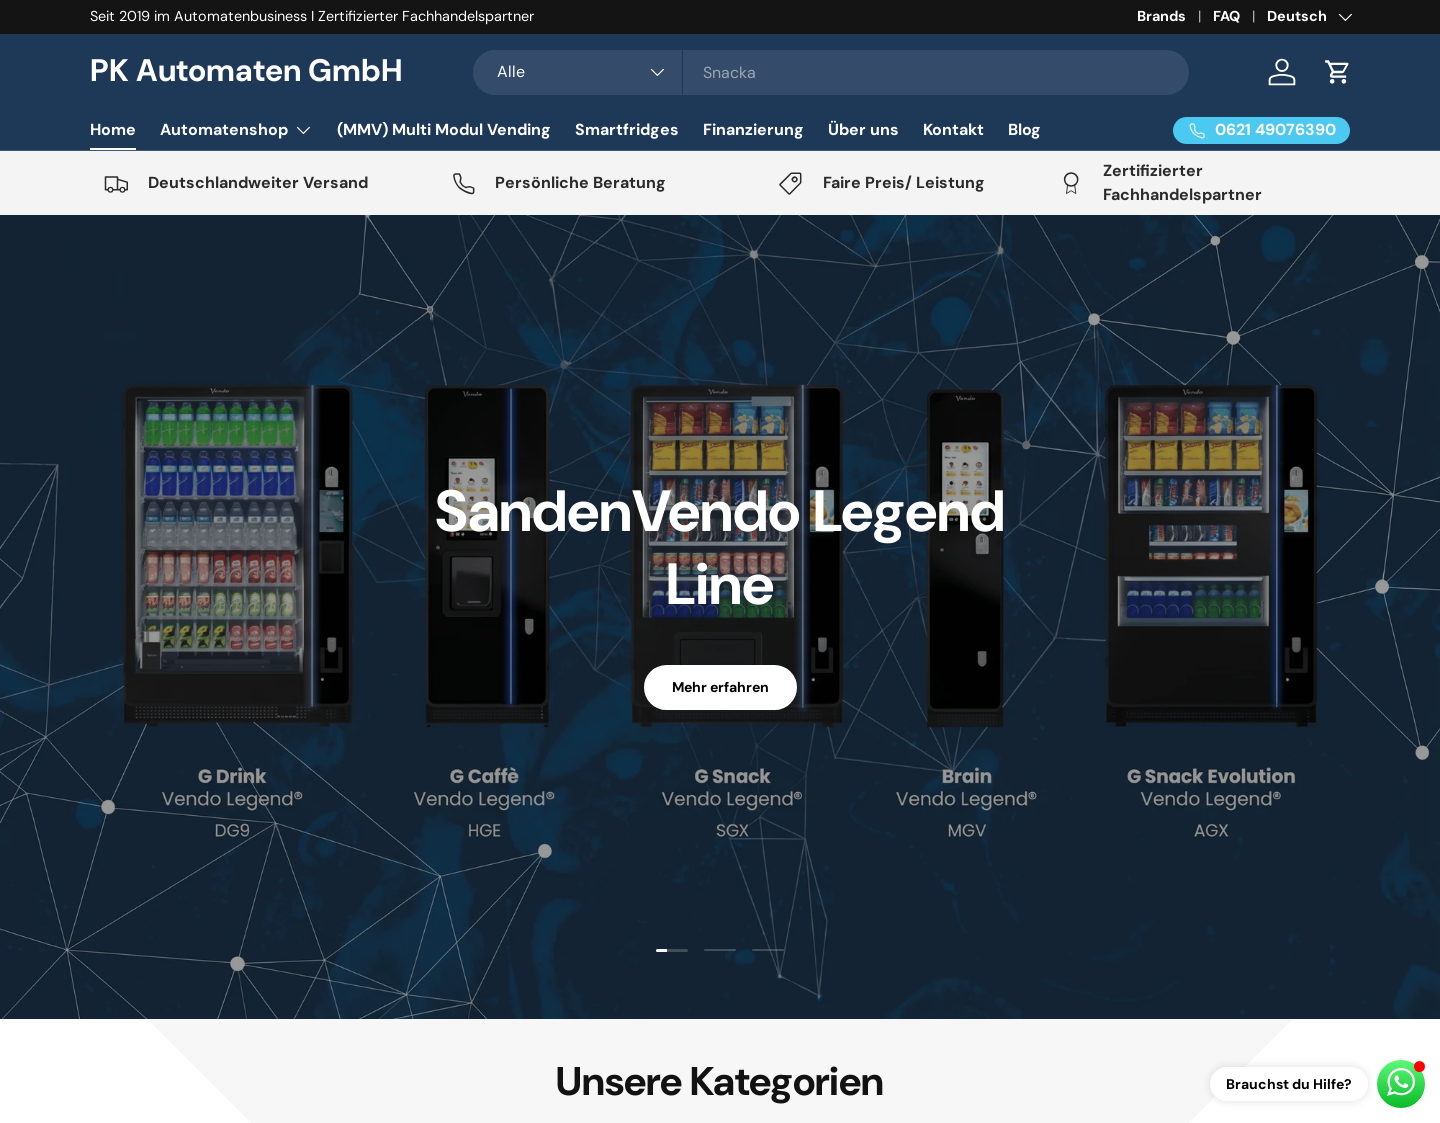The image size is (1440, 1123).
Task: Open the Finanzierung menu item
Action: (x=753, y=130)
